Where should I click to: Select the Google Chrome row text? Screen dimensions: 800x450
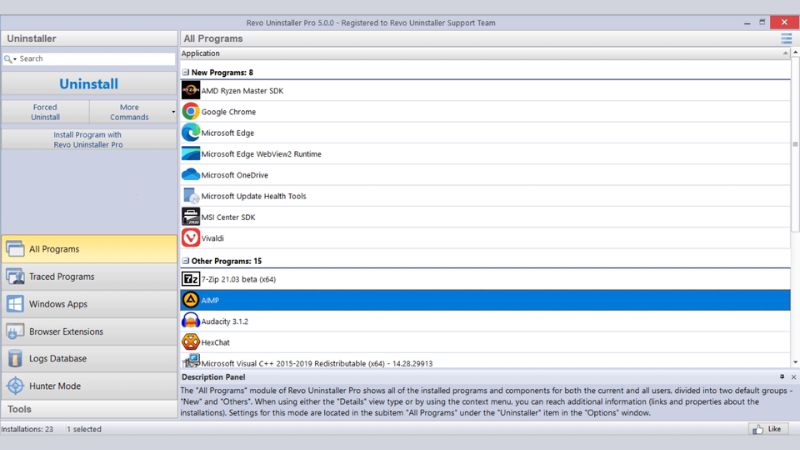(229, 112)
